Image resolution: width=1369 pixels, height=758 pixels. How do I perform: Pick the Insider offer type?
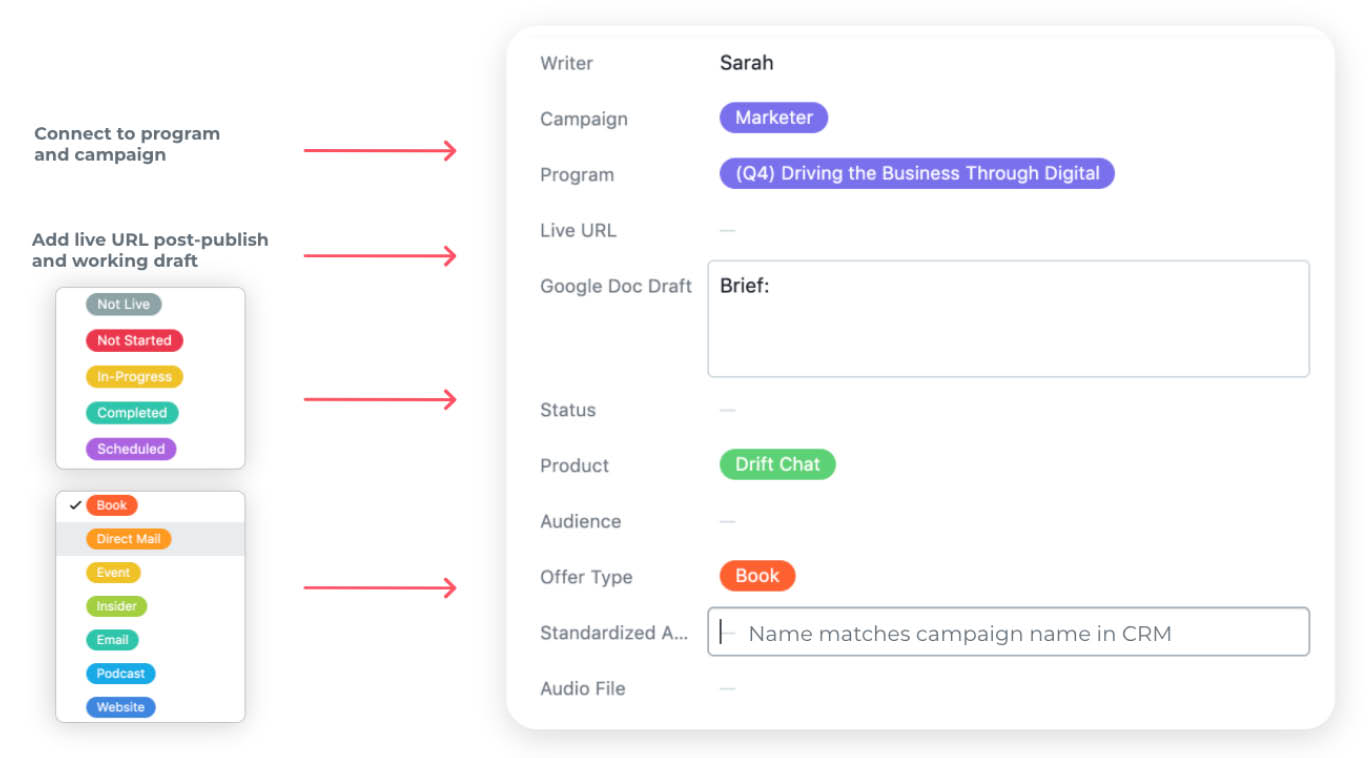click(x=117, y=606)
